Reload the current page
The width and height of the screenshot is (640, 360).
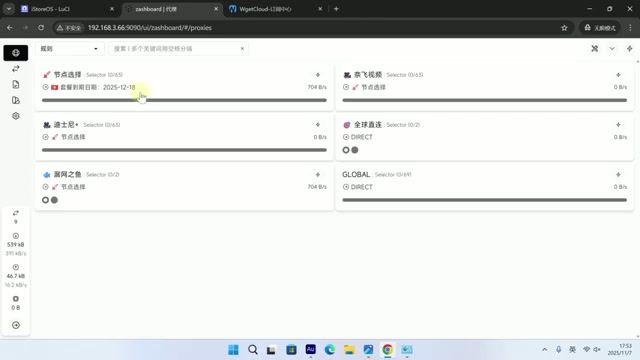coord(41,28)
